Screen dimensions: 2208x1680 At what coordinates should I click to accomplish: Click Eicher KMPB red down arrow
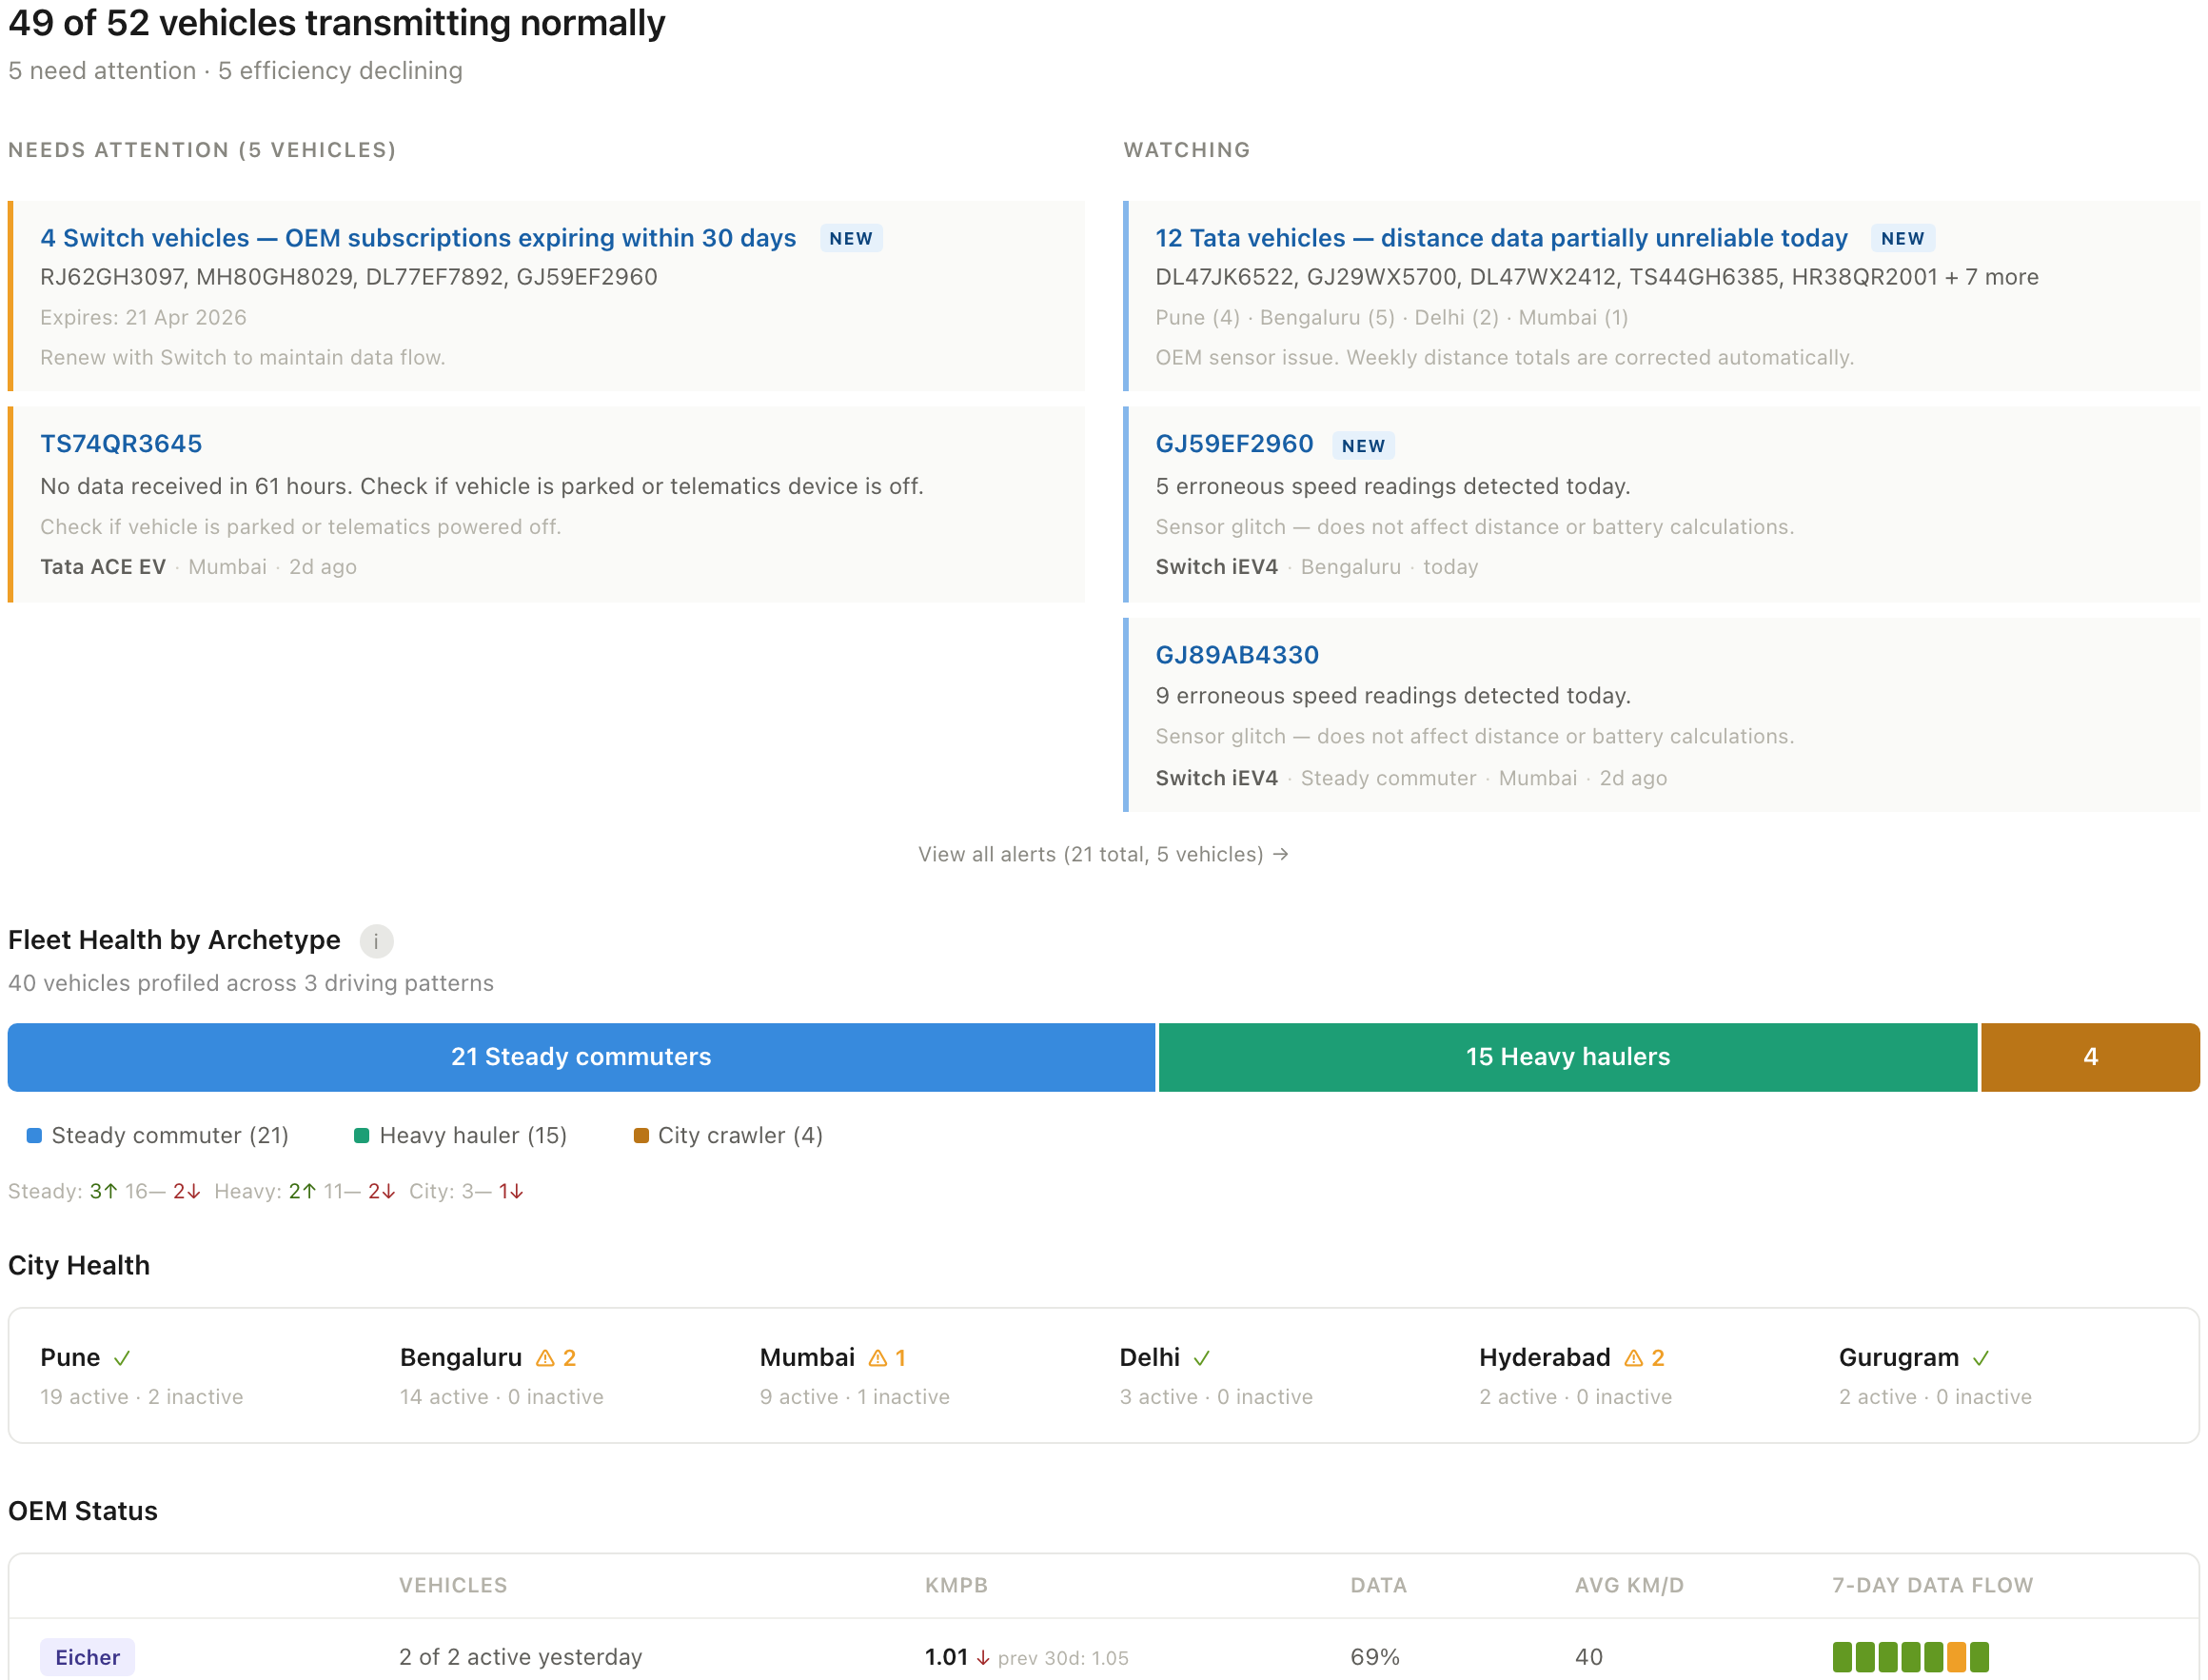point(983,1658)
